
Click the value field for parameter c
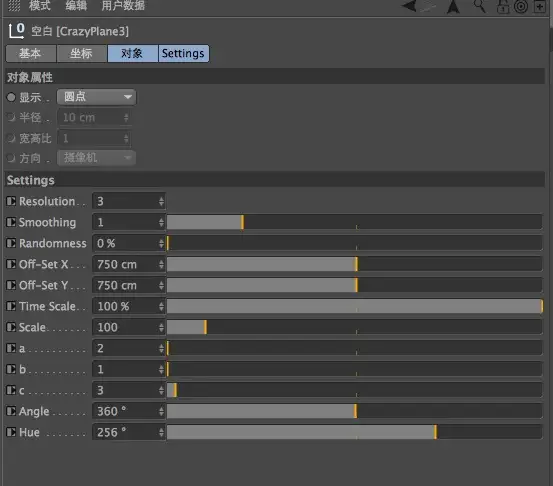coord(129,390)
